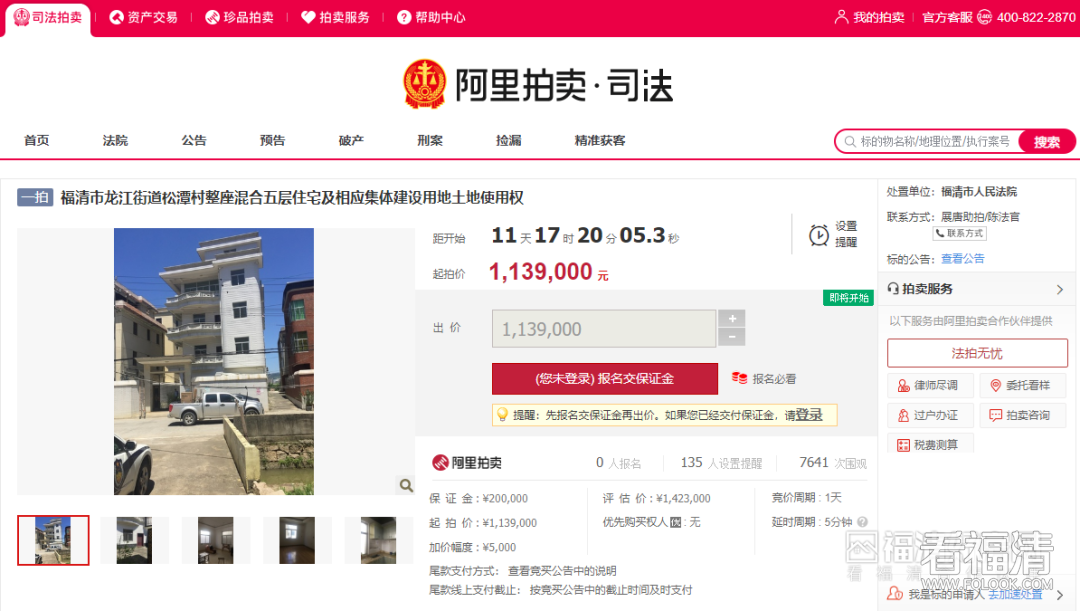Click the 登录 link in the reminder tip
1080x611 pixels.
pyautogui.click(x=809, y=415)
